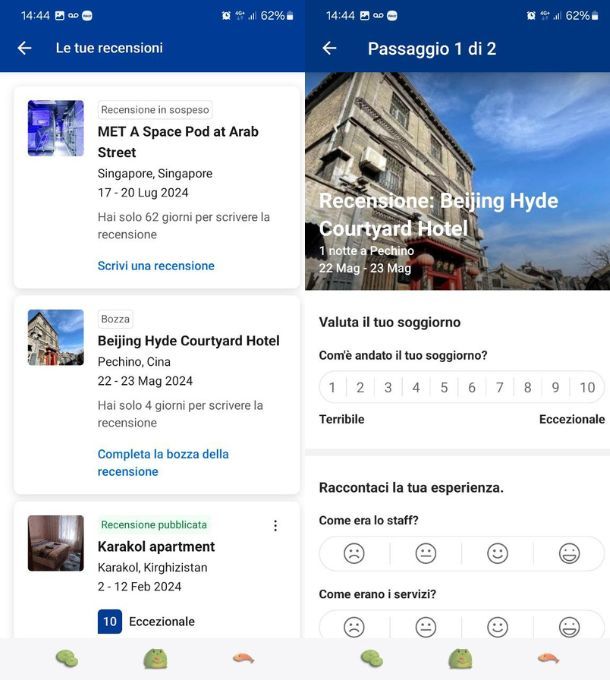Tap Hai solo 4 giorni notice
Viewport: 610px width, 680px height.
[x=180, y=414]
